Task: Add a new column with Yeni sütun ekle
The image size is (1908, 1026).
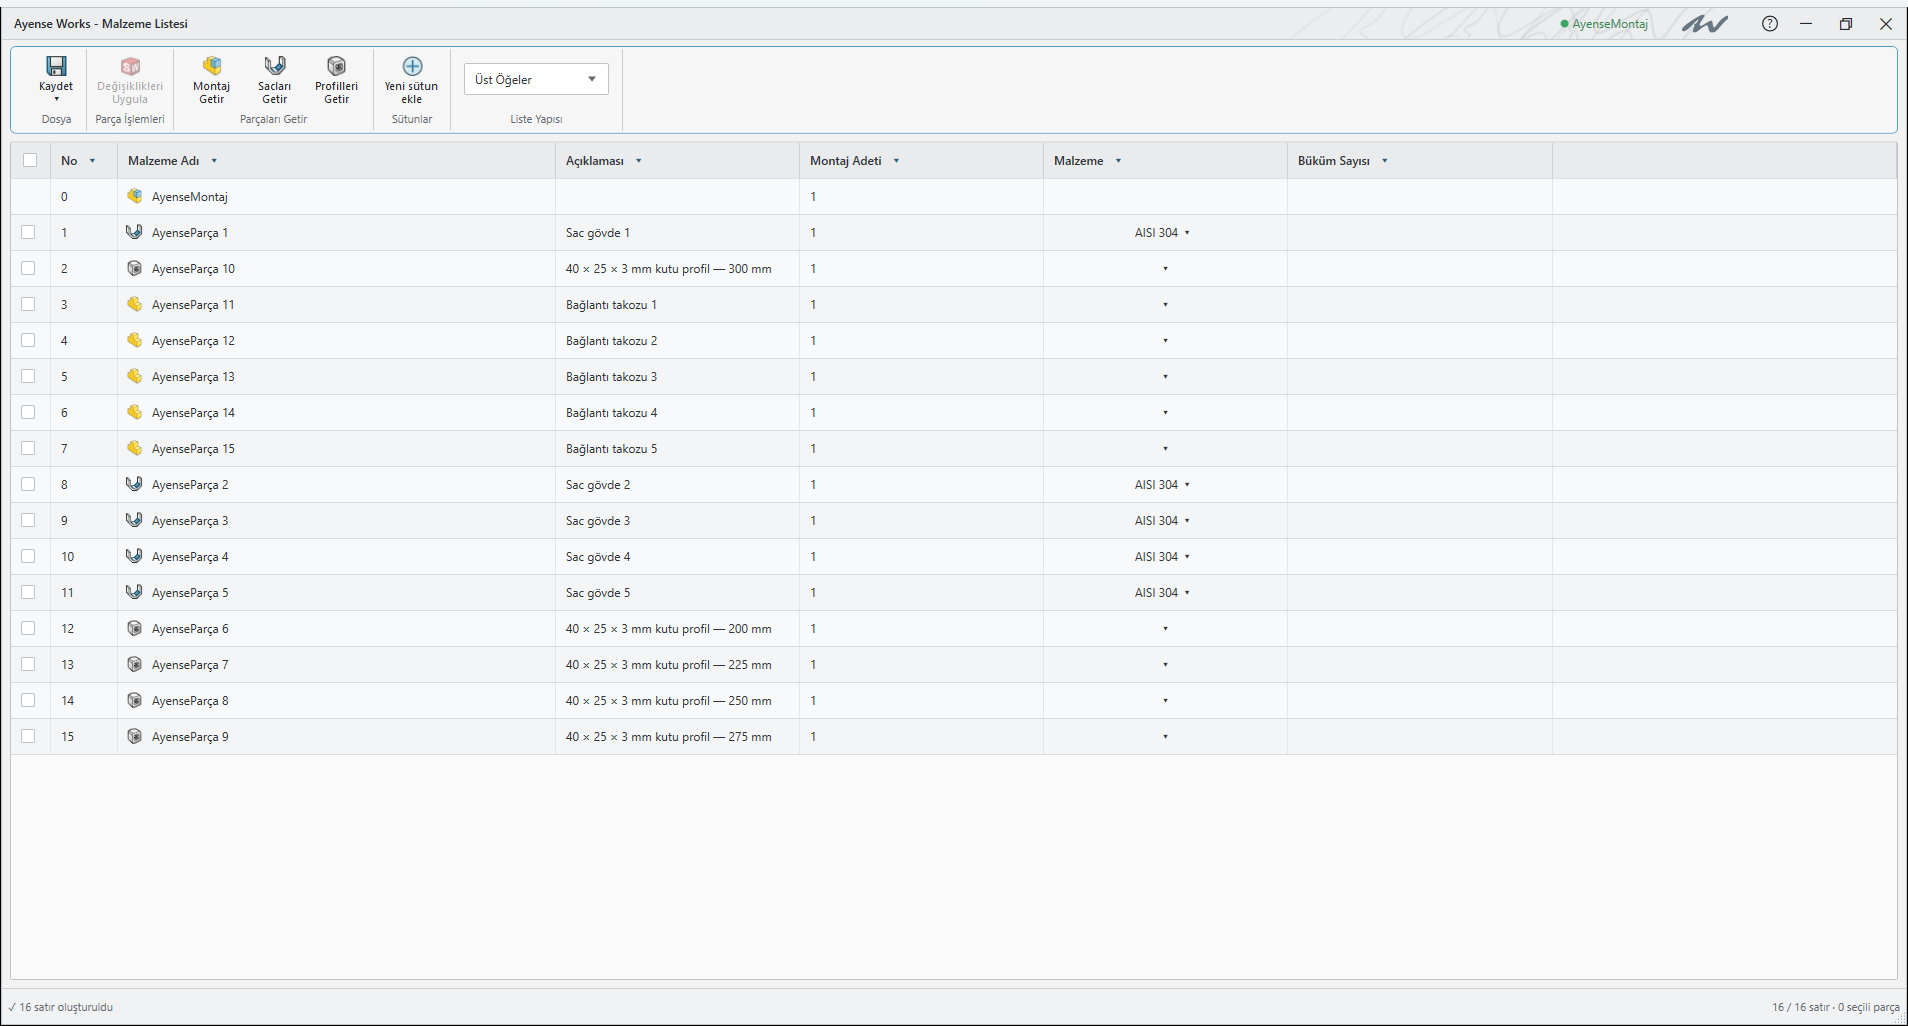Action: pos(412,79)
